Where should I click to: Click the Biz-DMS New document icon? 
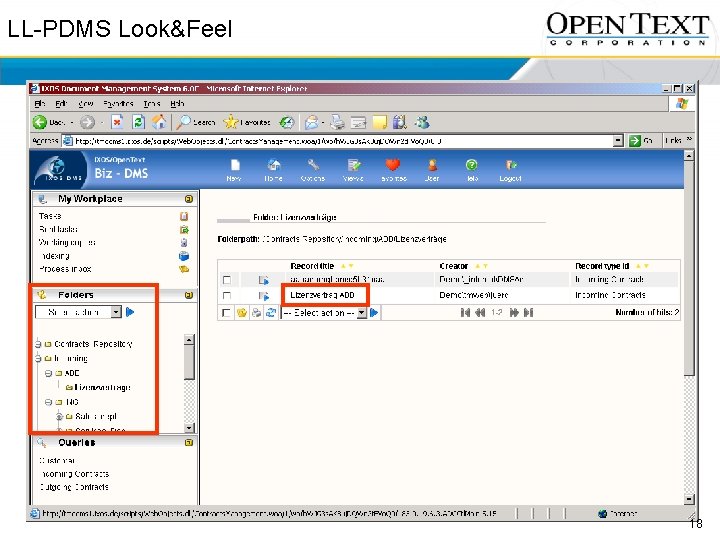[235, 165]
